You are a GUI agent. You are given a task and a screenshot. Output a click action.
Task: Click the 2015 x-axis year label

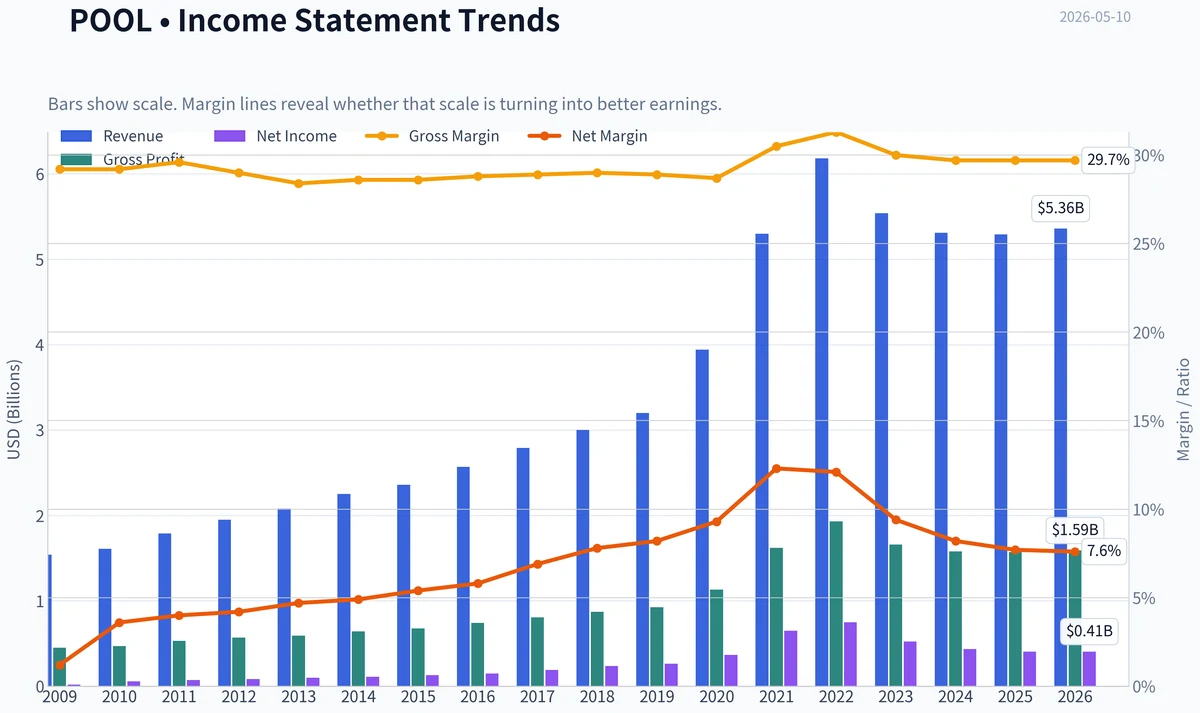point(418,696)
